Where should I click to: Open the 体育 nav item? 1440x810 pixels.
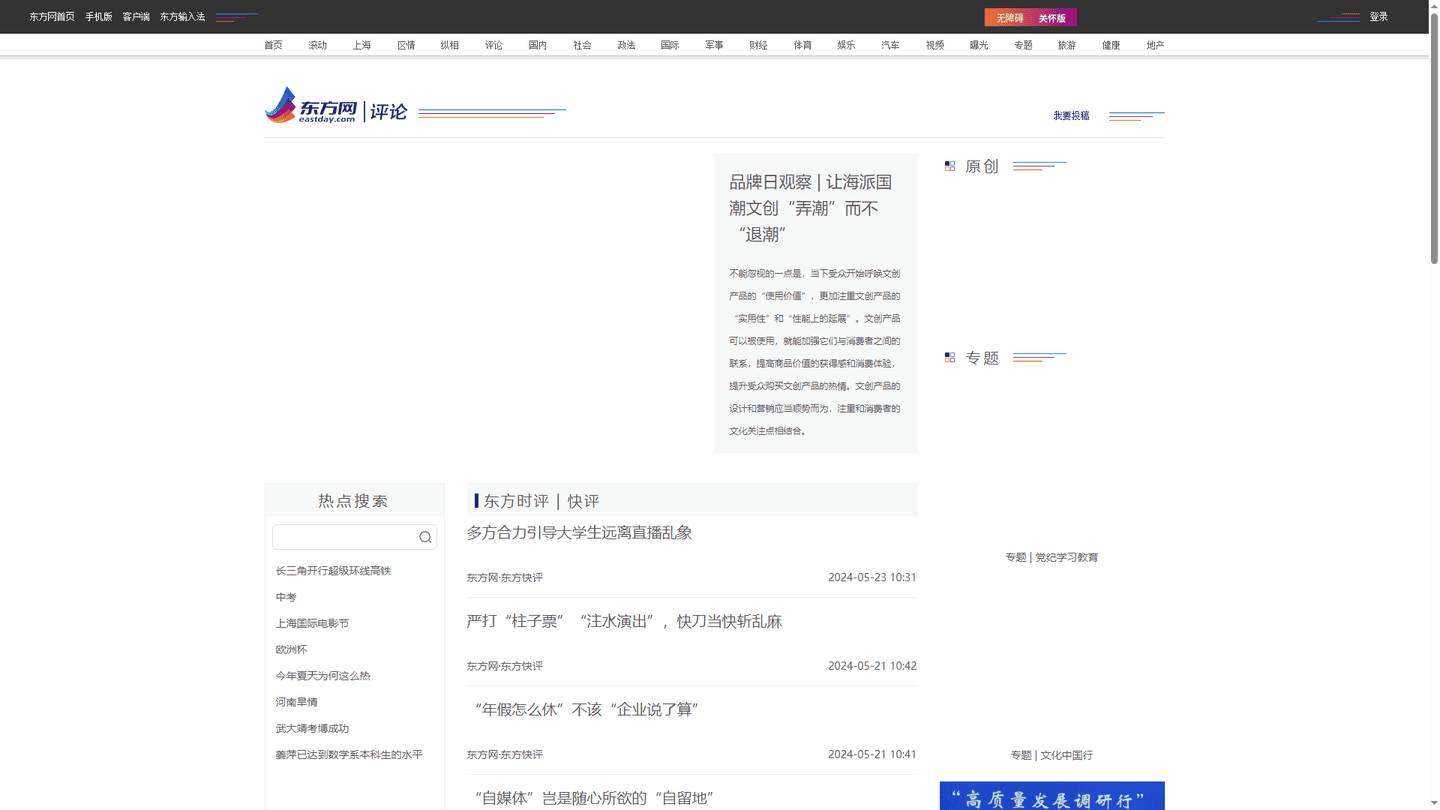click(803, 45)
